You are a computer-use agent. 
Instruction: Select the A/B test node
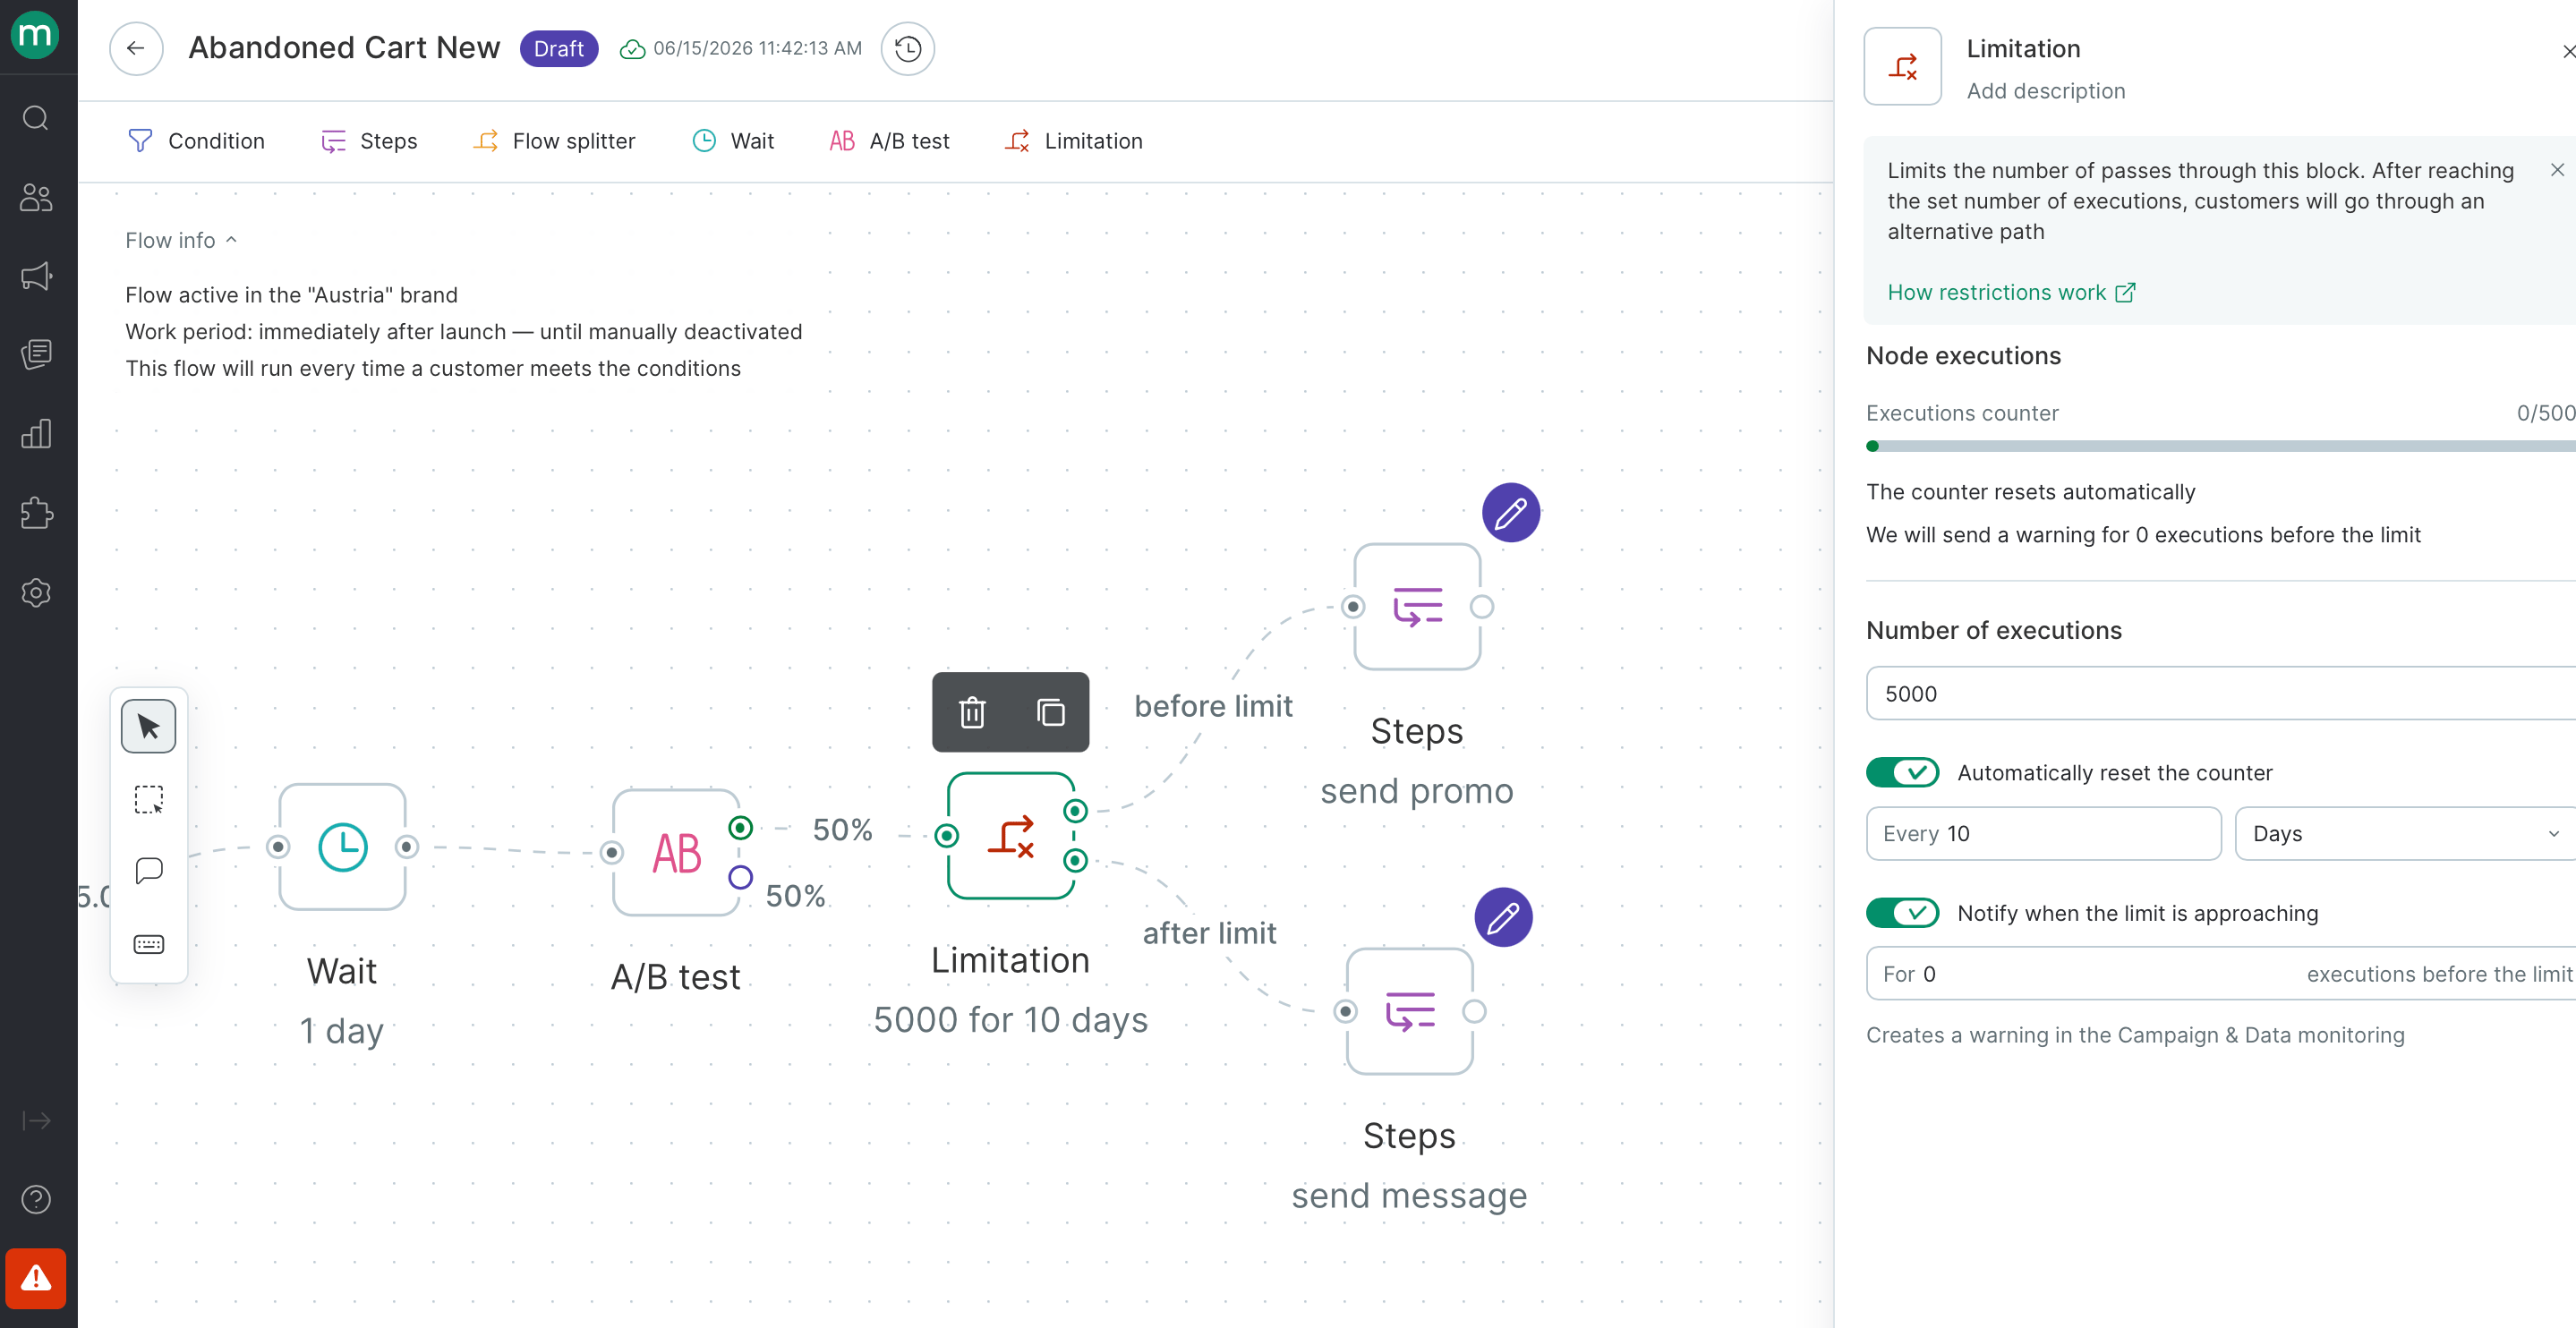tap(676, 853)
